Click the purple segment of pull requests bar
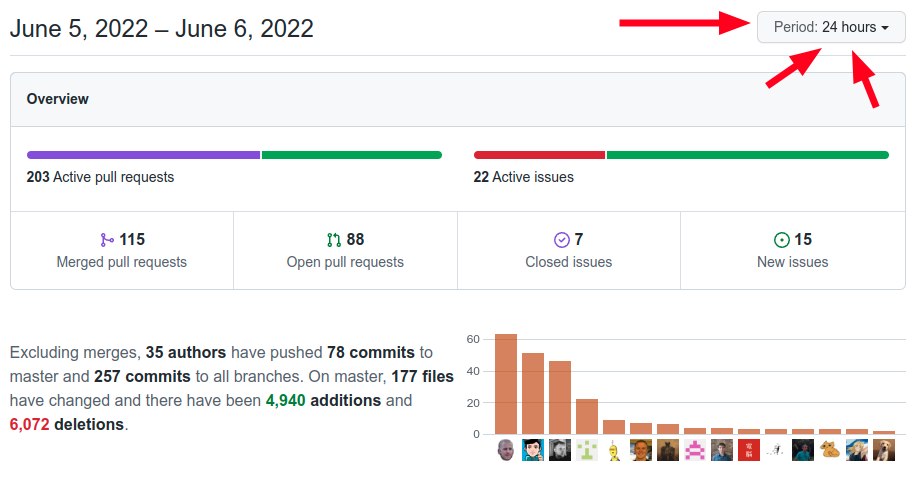The height and width of the screenshot is (477, 918). pos(143,155)
